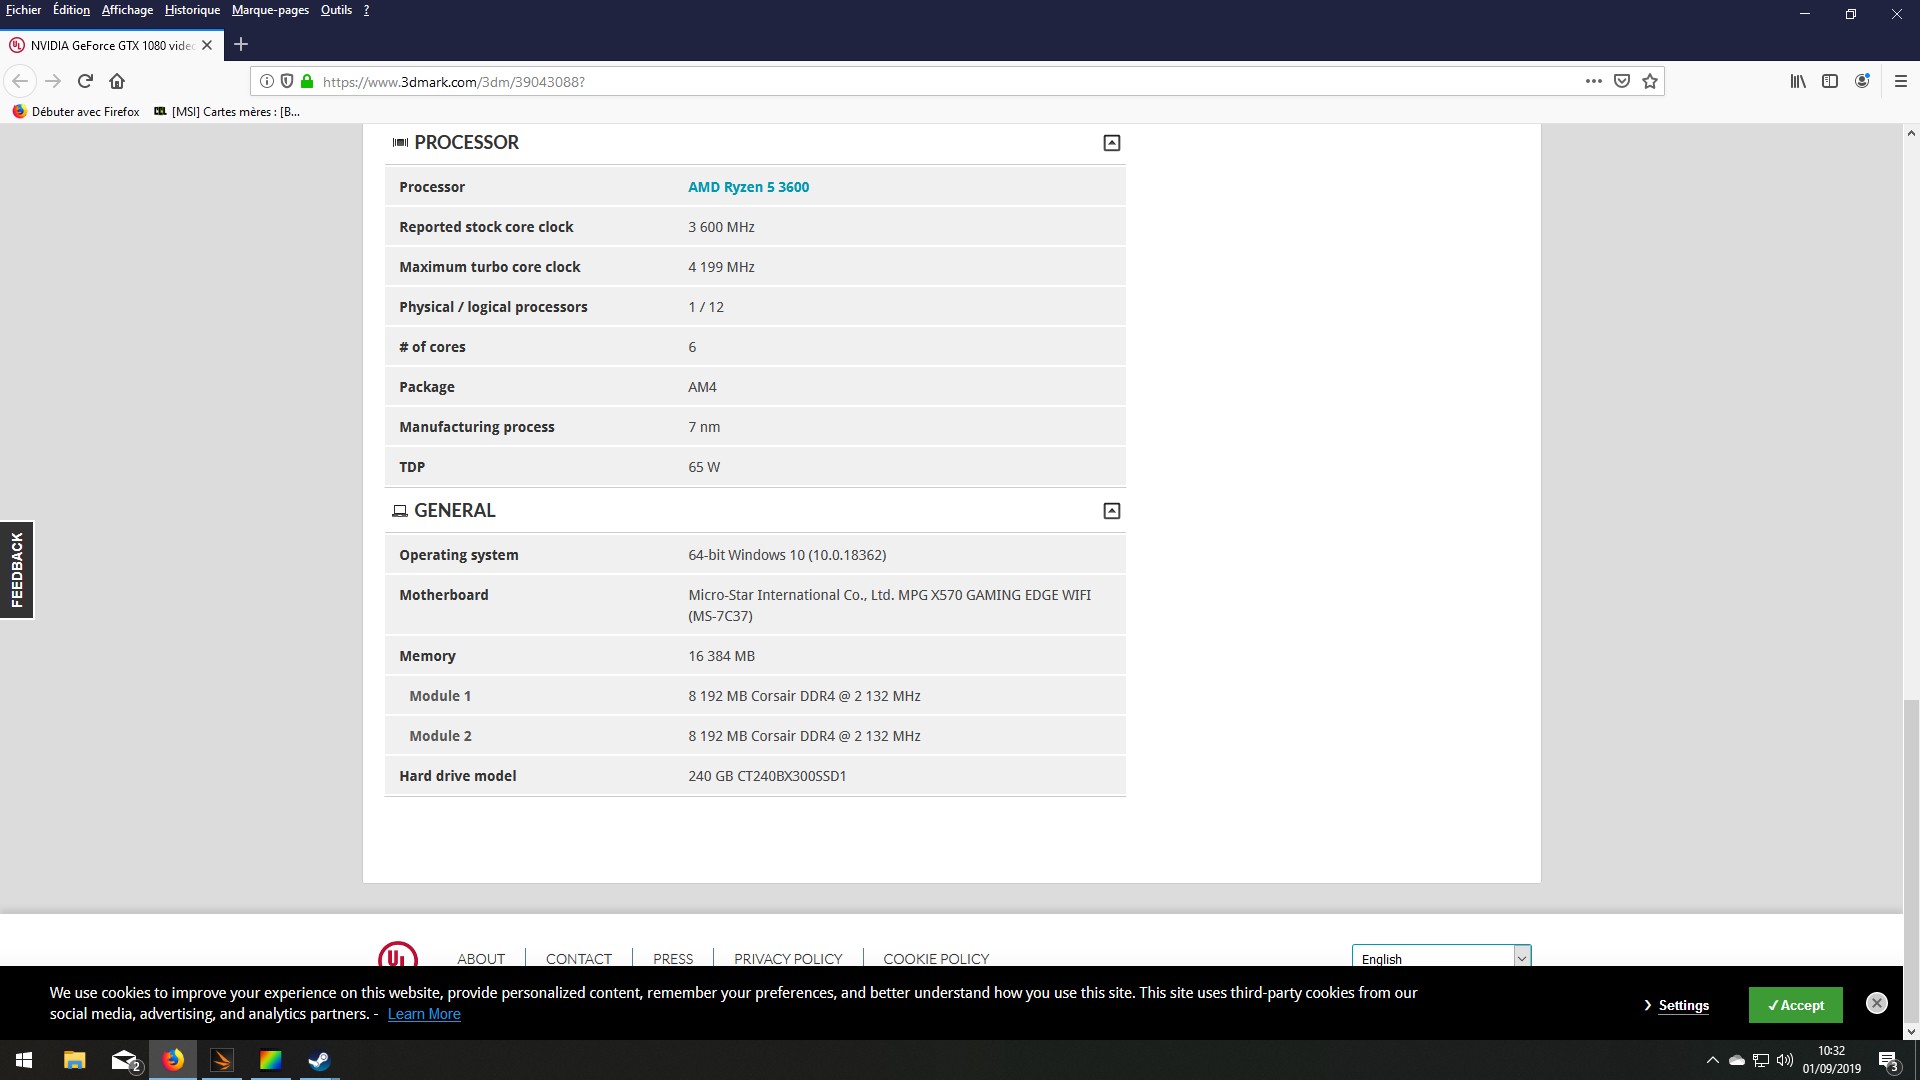Open the CONTACT footer link
Screen dimensions: 1920x1080
click(x=578, y=958)
